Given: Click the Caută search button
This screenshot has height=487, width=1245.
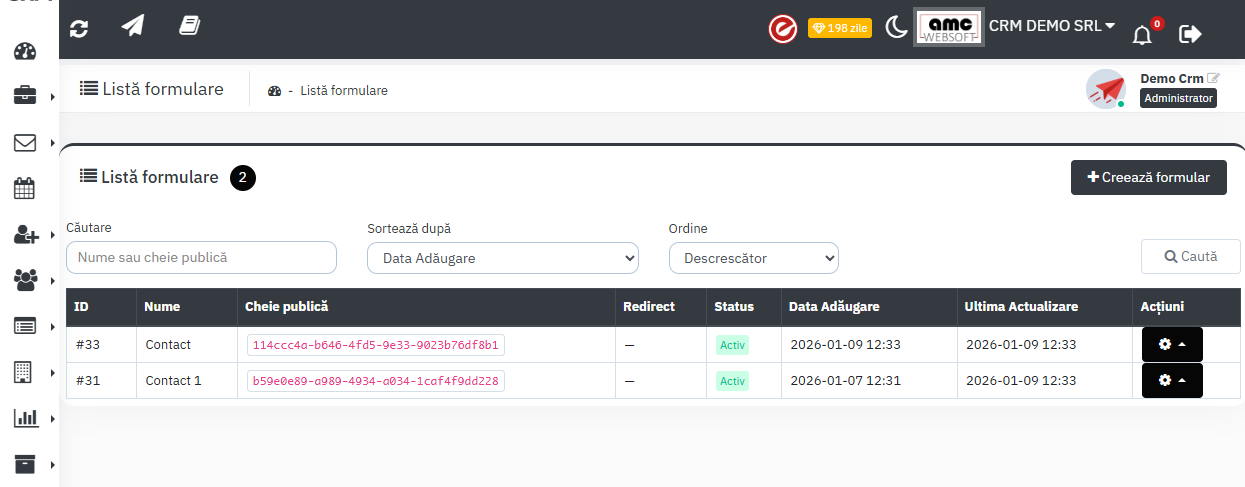Looking at the screenshot, I should pos(1190,256).
